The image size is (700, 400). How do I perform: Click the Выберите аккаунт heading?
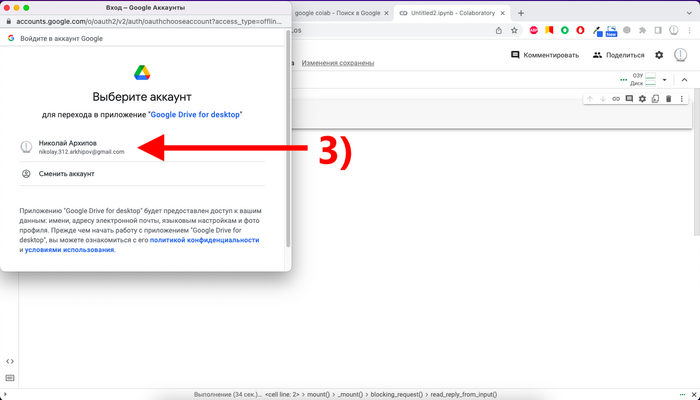point(142,96)
